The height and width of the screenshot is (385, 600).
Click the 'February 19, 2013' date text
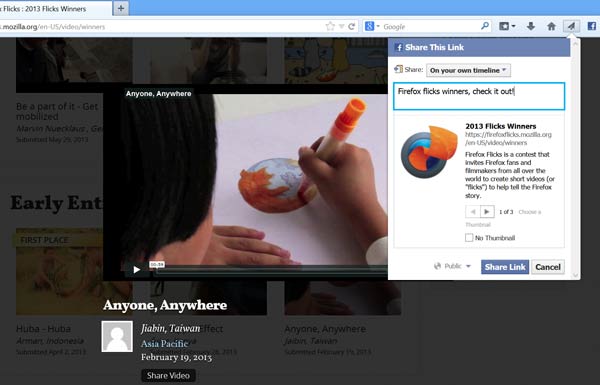[176, 357]
